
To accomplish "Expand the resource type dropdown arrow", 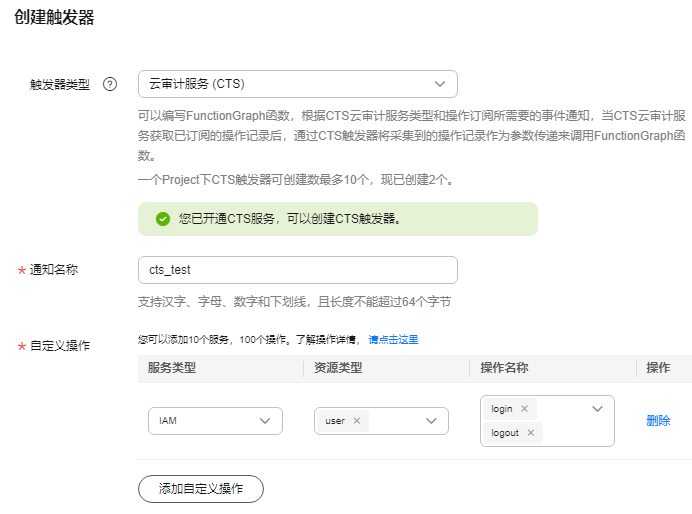I will point(431,421).
